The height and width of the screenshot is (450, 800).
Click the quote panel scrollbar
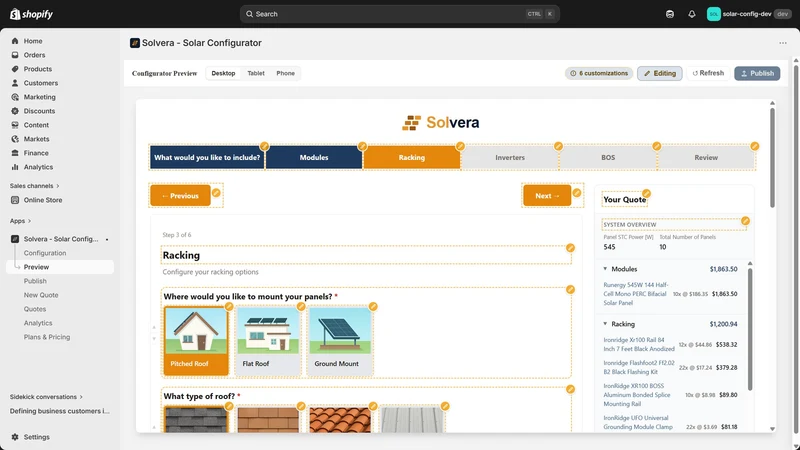coord(749,329)
